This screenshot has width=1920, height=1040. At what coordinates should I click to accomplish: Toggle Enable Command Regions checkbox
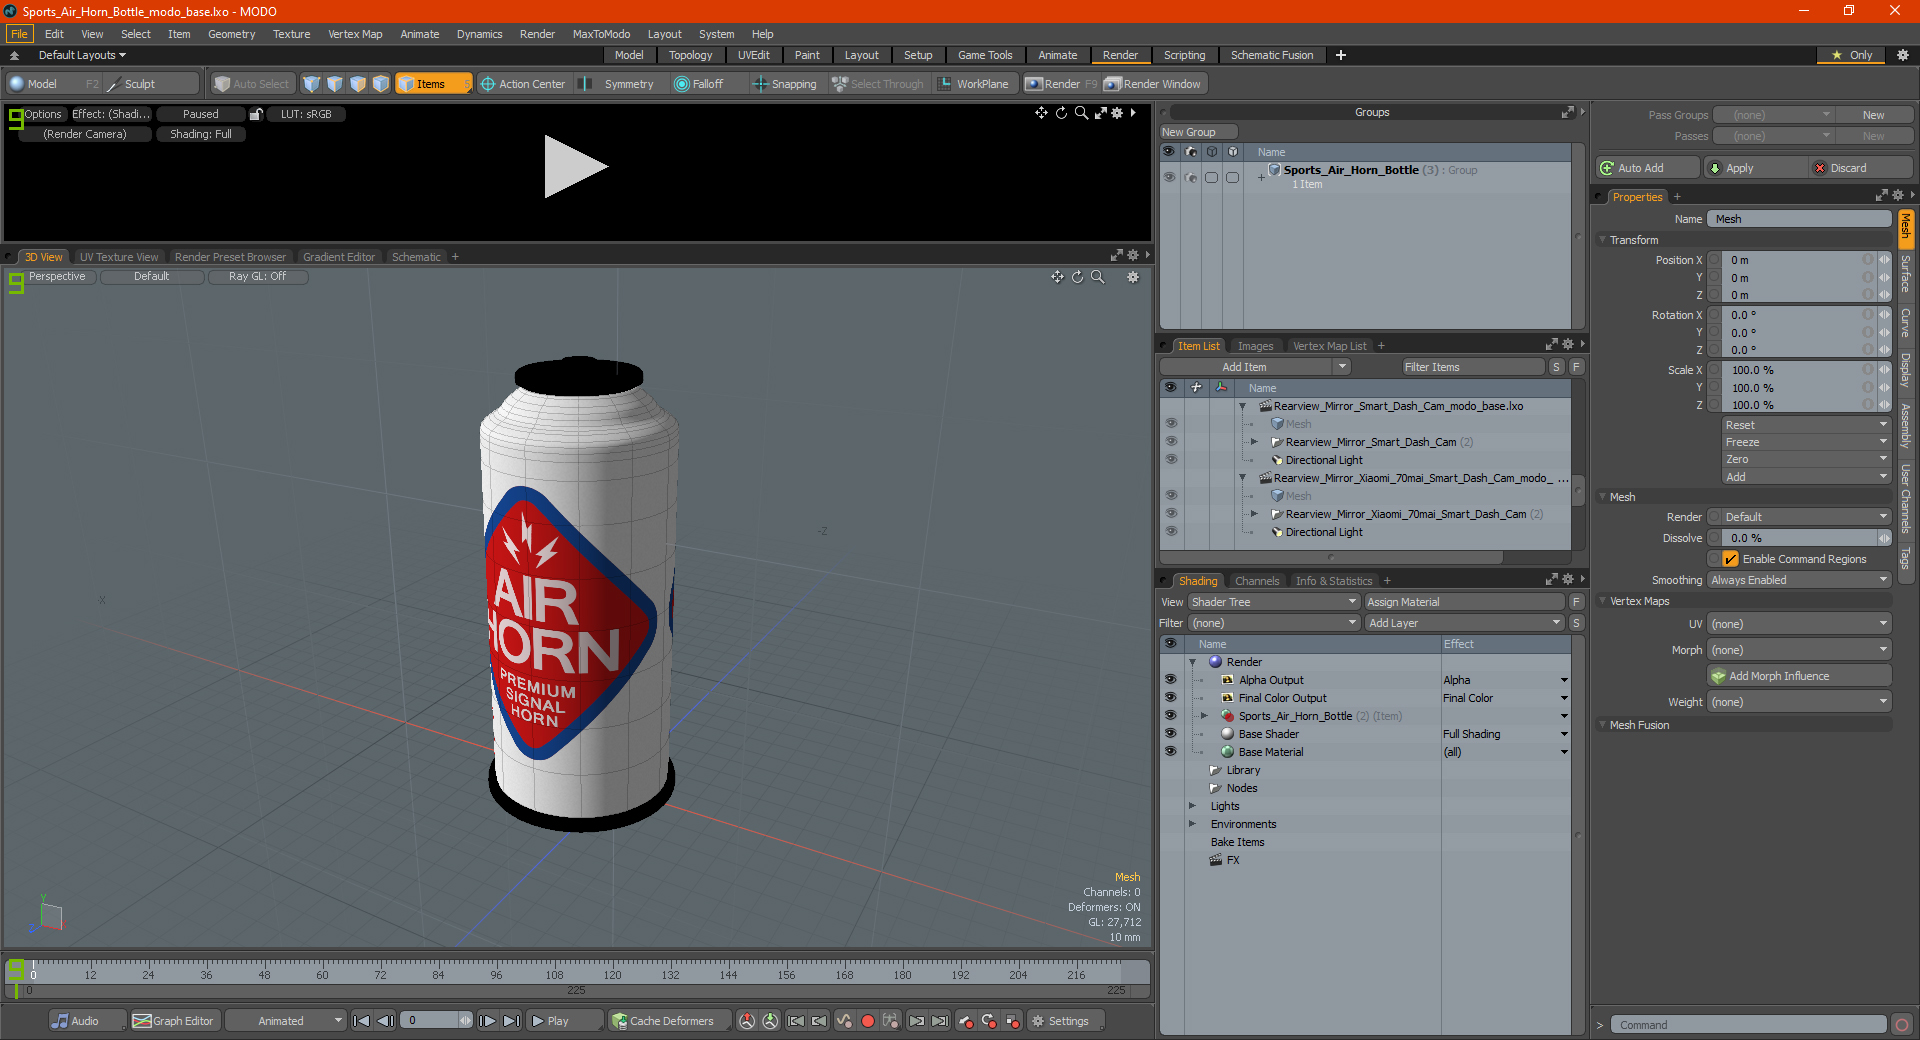[1731, 559]
